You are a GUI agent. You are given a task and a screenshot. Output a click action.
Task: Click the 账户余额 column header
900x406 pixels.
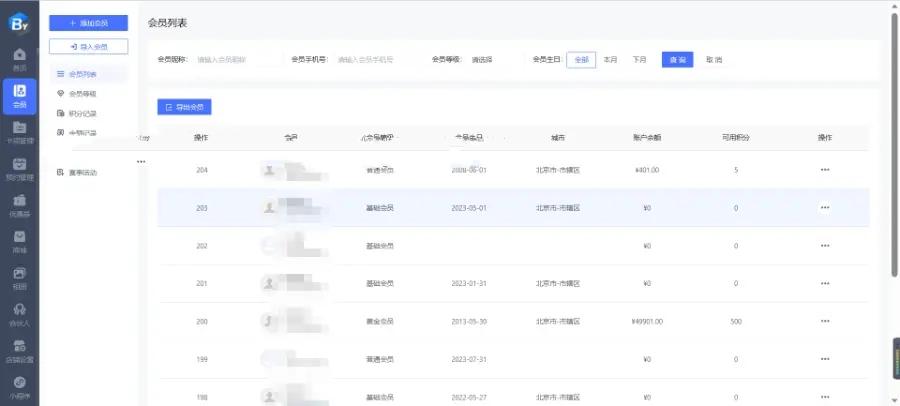tap(647, 138)
